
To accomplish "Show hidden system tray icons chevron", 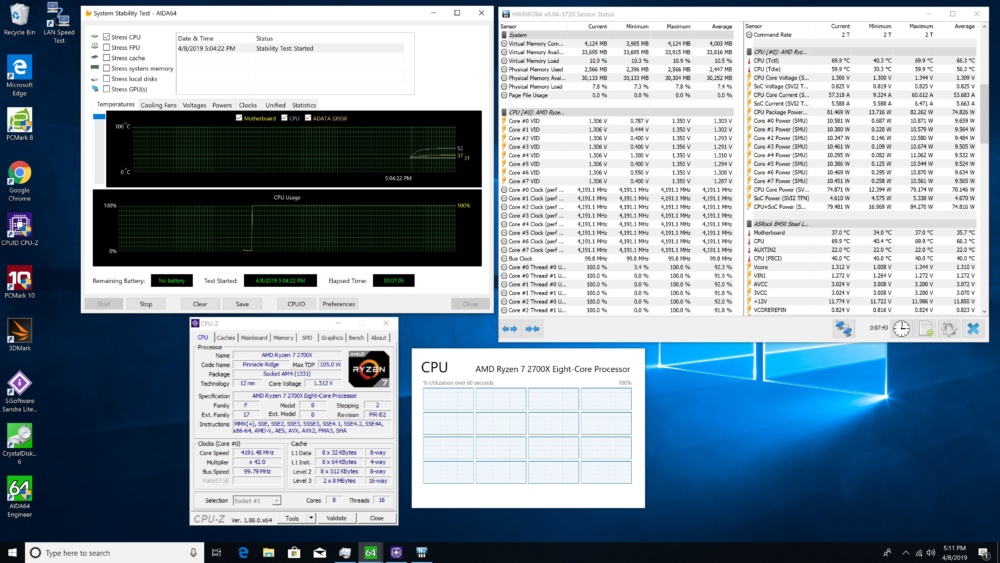I will pos(906,553).
